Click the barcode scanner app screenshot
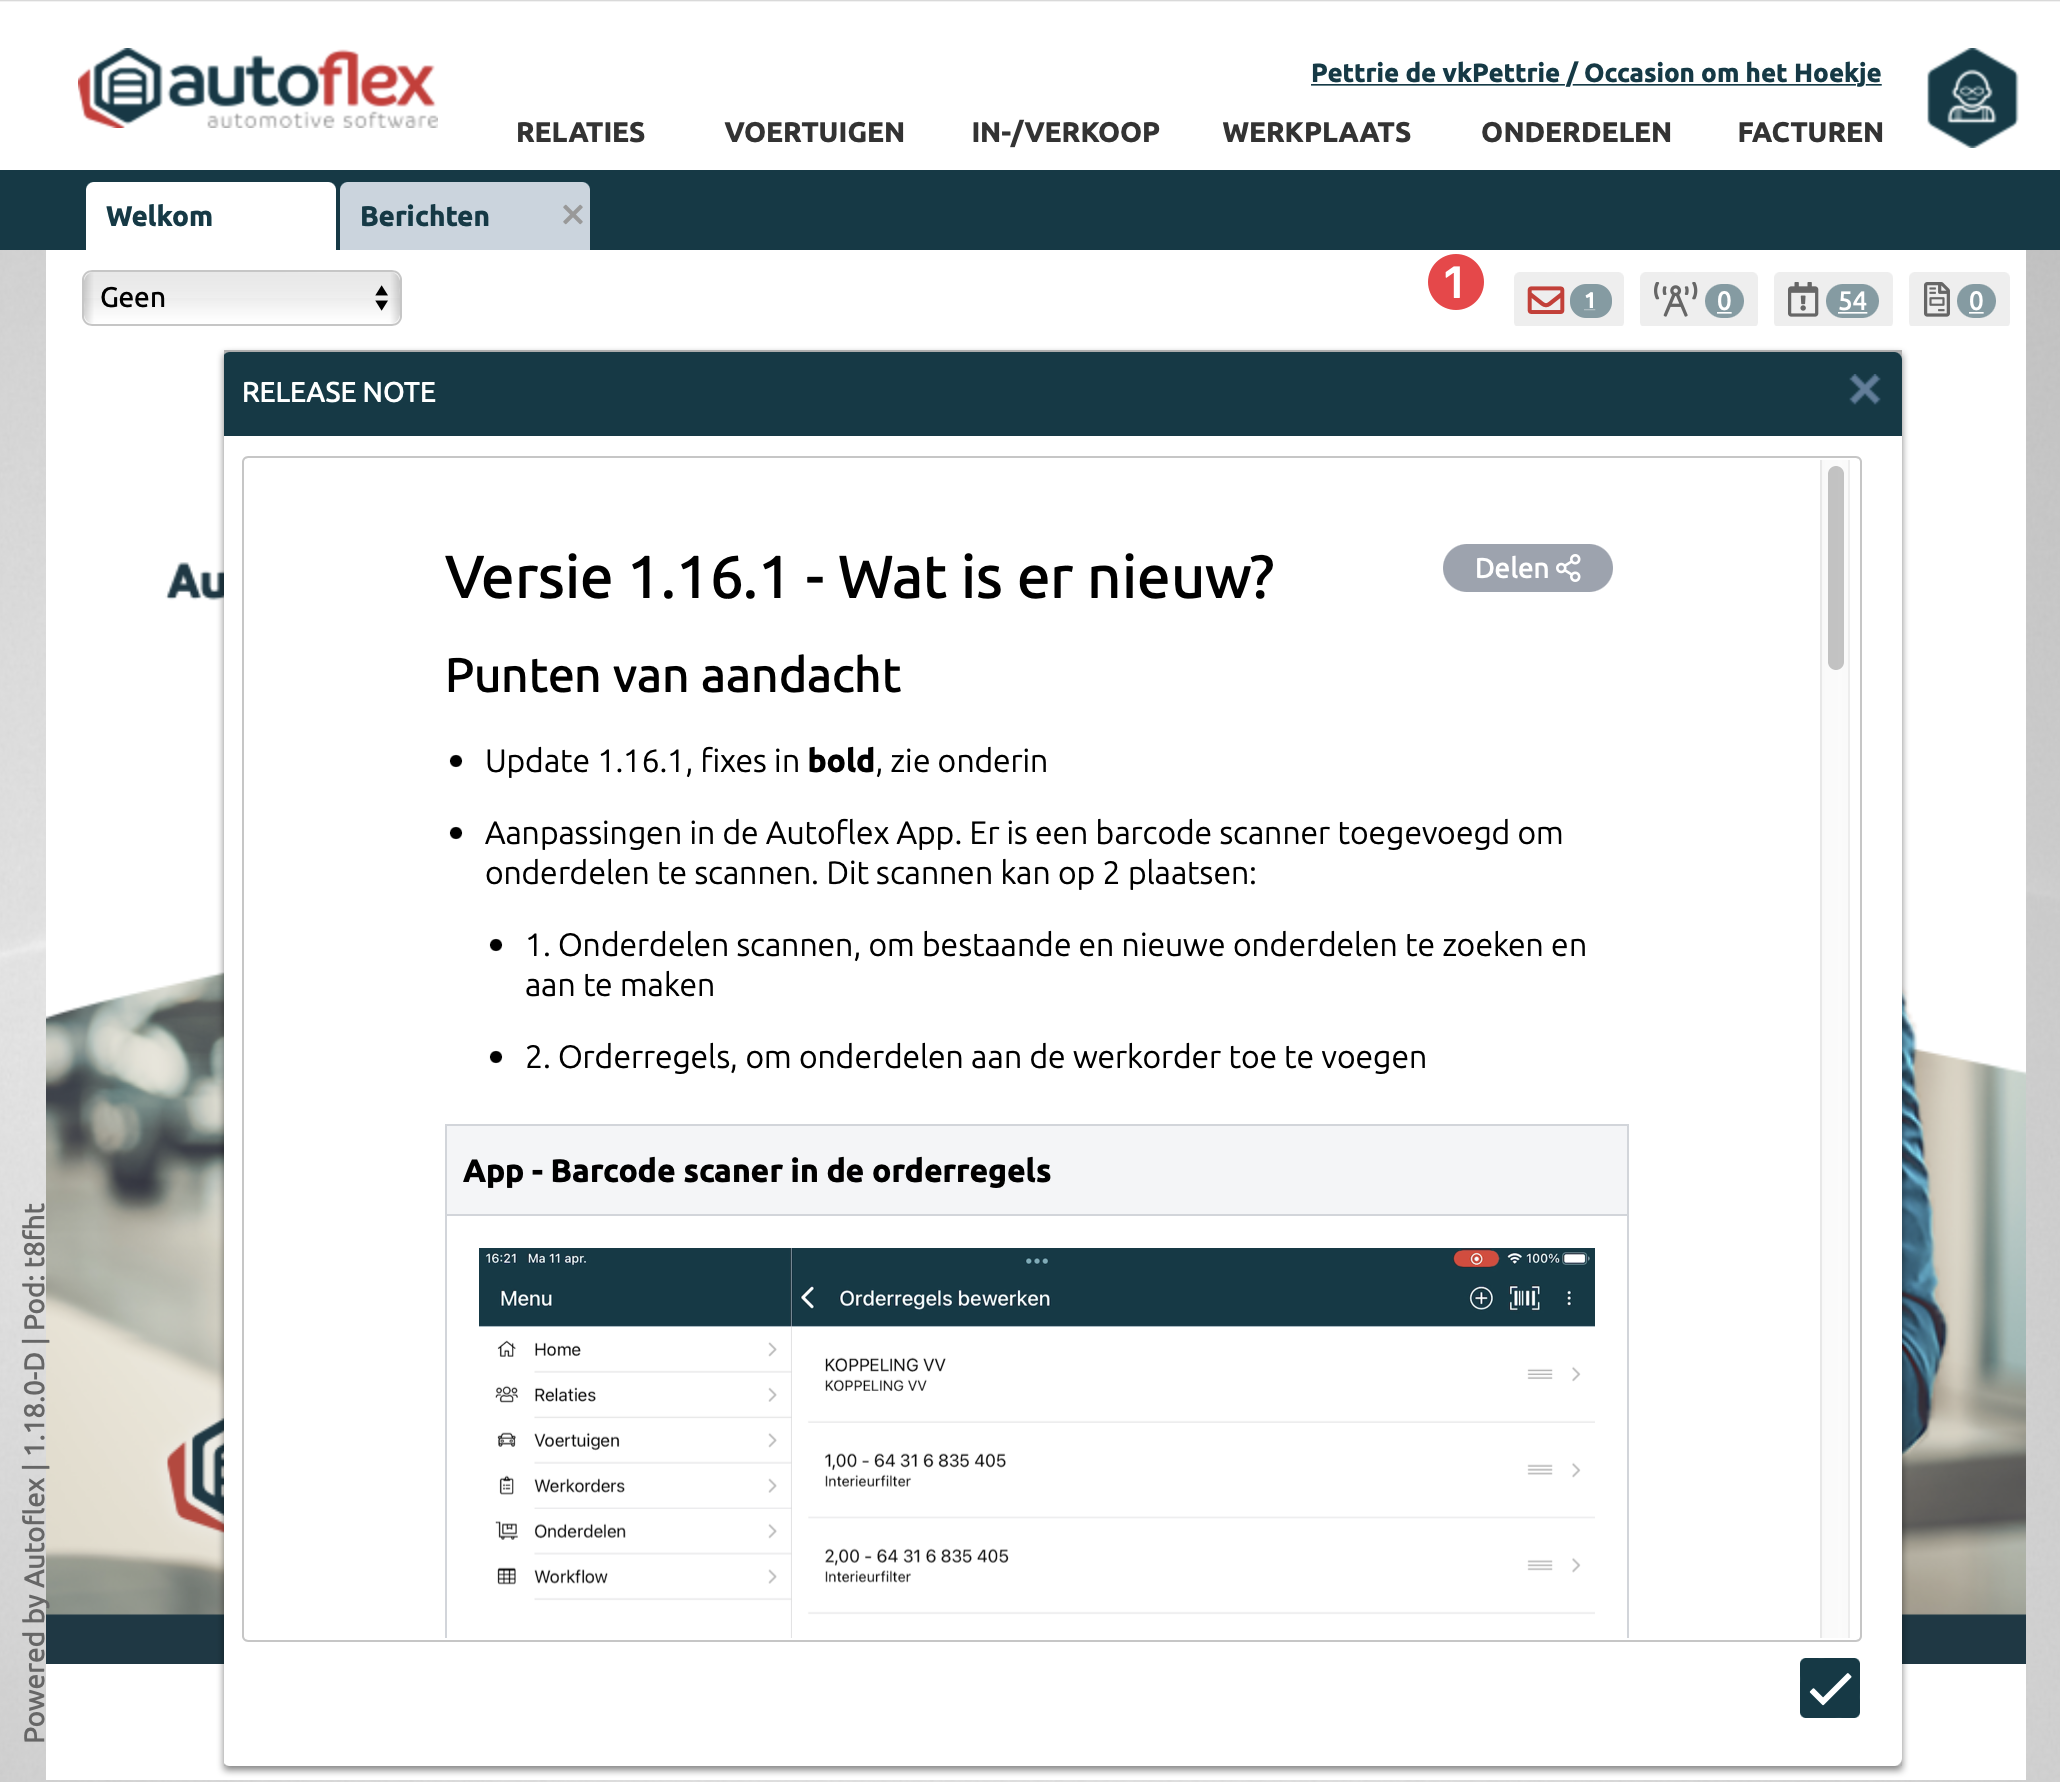2060x1782 pixels. [x=1036, y=1440]
